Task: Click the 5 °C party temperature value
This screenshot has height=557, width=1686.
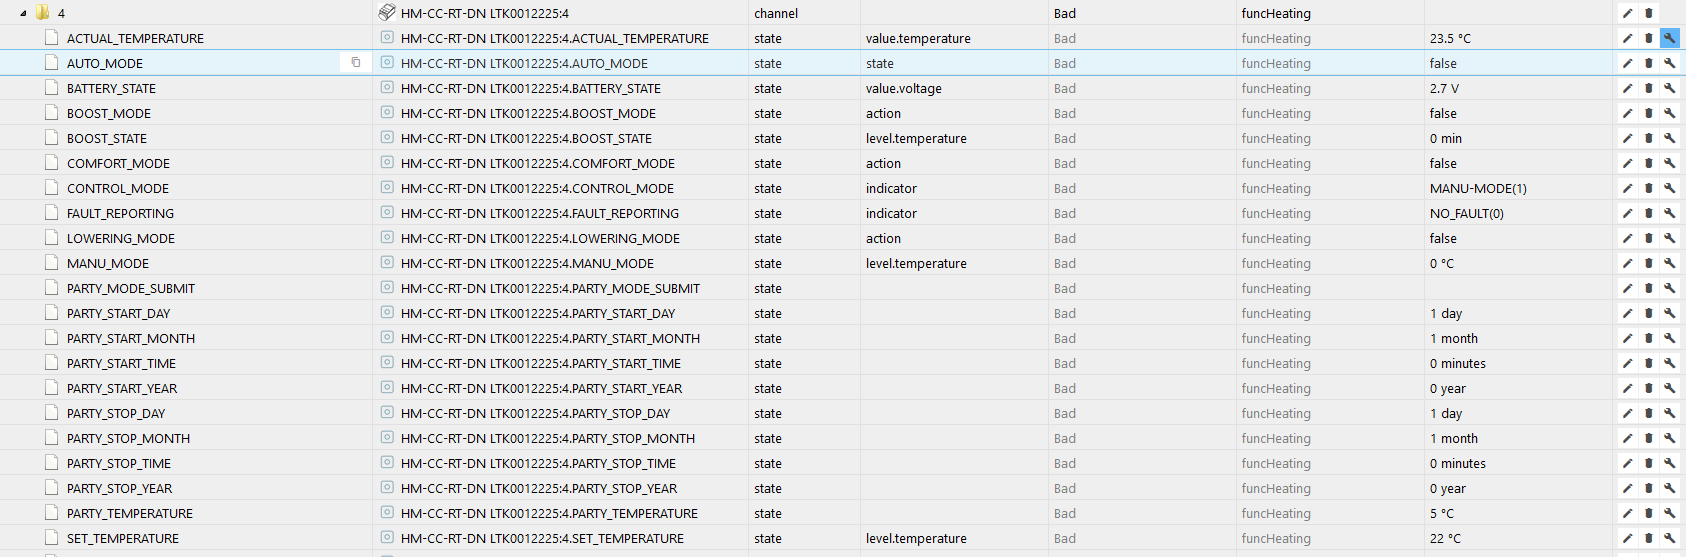Action: coord(1442,513)
